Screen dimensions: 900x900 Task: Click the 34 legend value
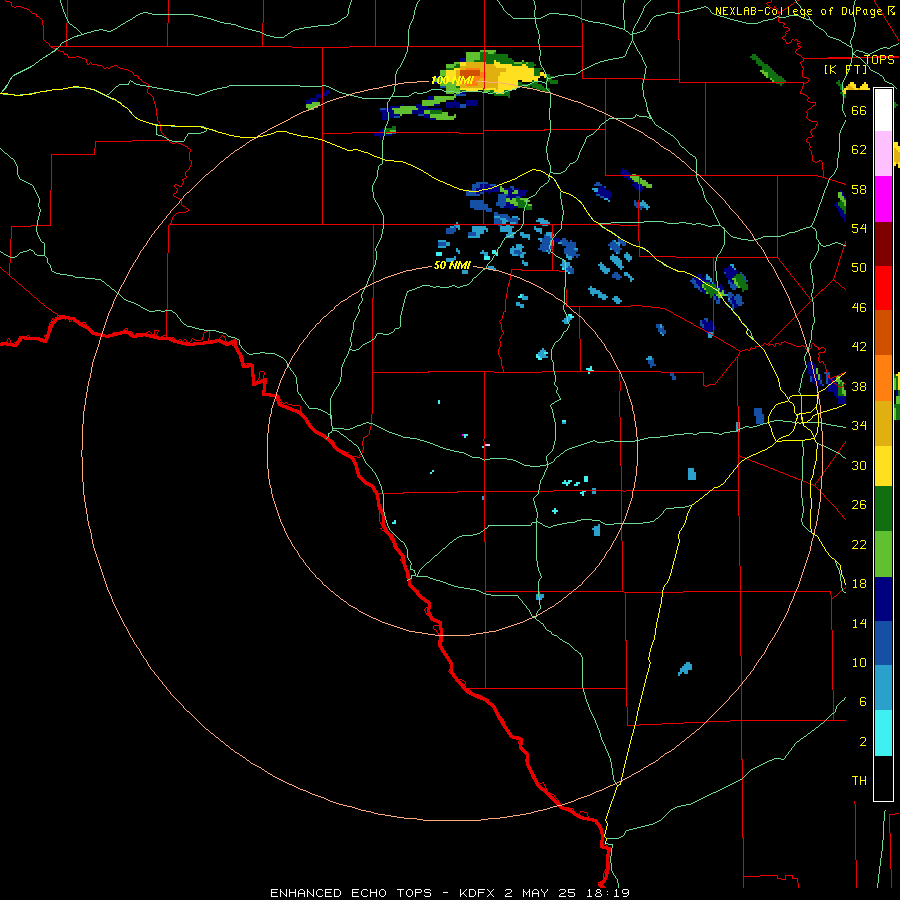point(859,425)
